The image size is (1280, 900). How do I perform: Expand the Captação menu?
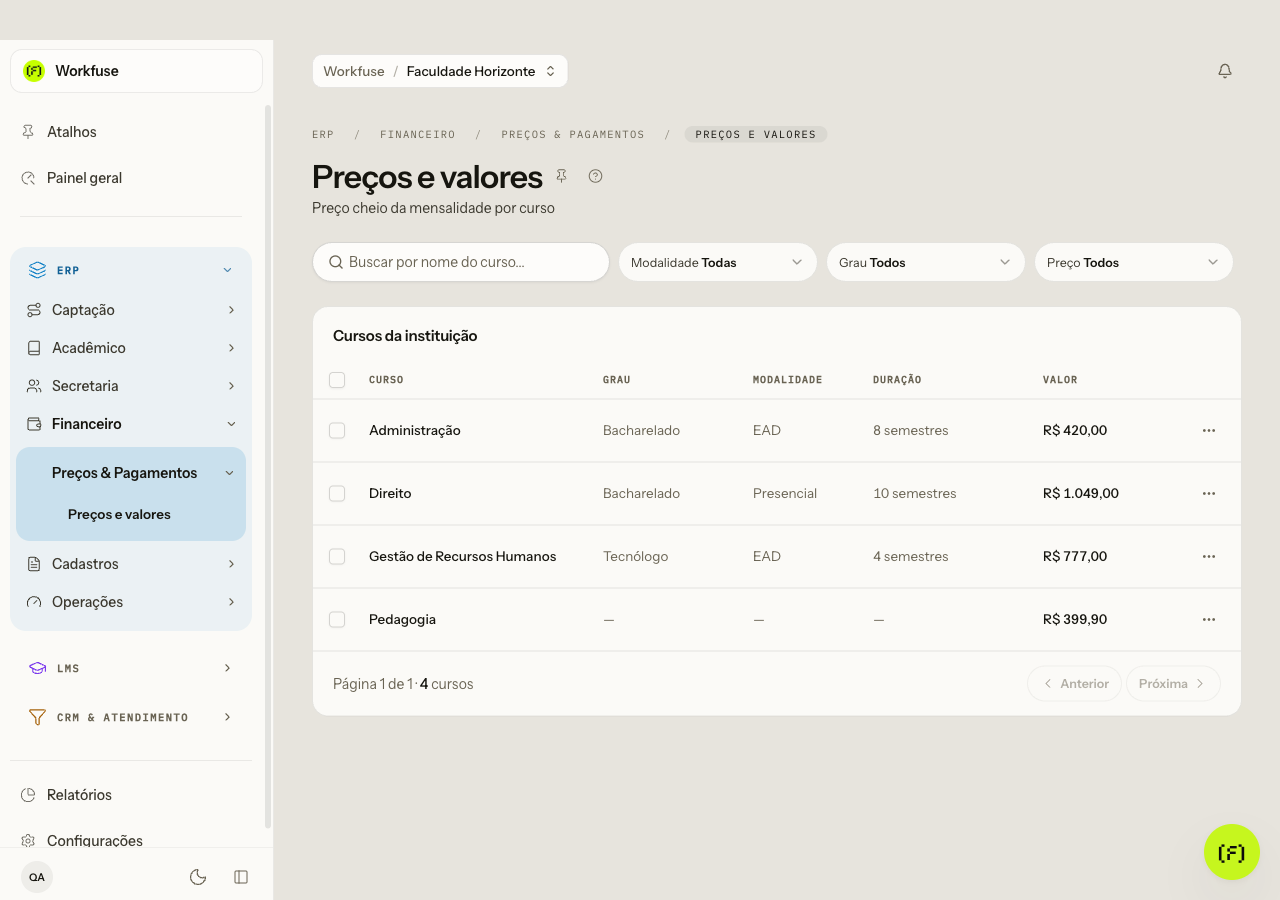(131, 310)
